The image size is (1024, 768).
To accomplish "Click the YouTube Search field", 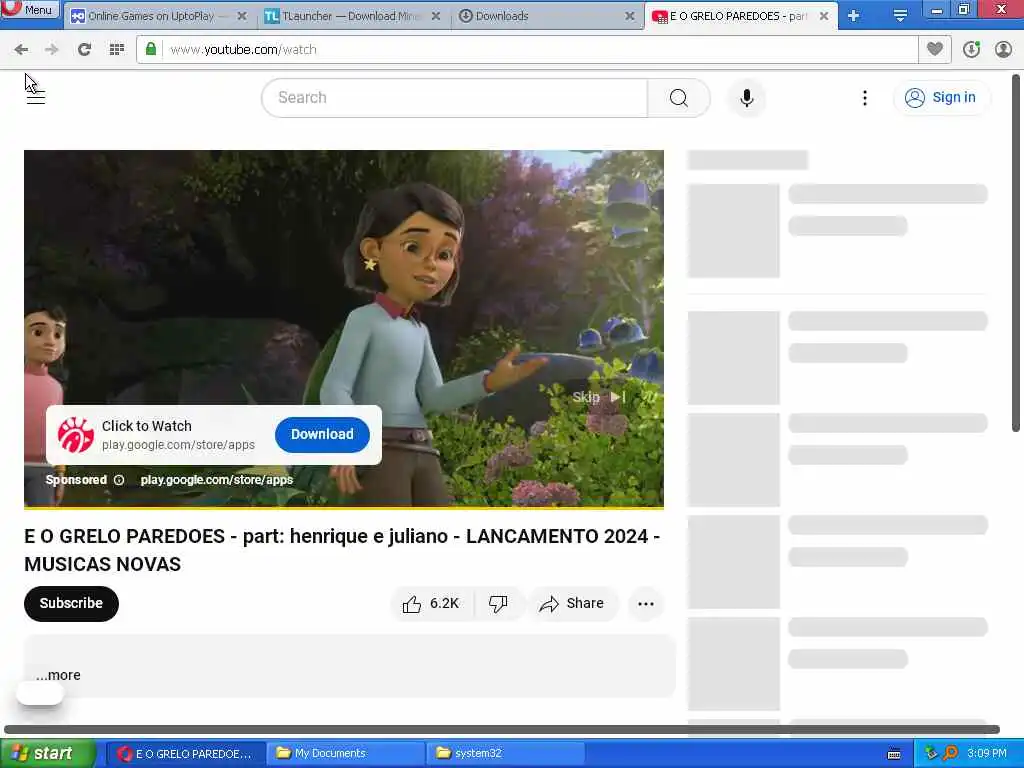I will point(455,98).
